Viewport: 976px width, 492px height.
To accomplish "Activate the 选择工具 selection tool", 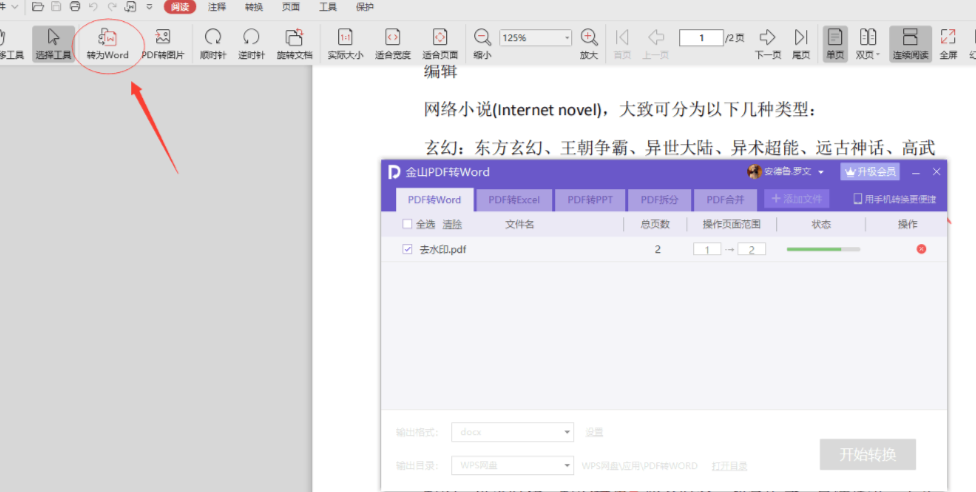I will 54,44.
